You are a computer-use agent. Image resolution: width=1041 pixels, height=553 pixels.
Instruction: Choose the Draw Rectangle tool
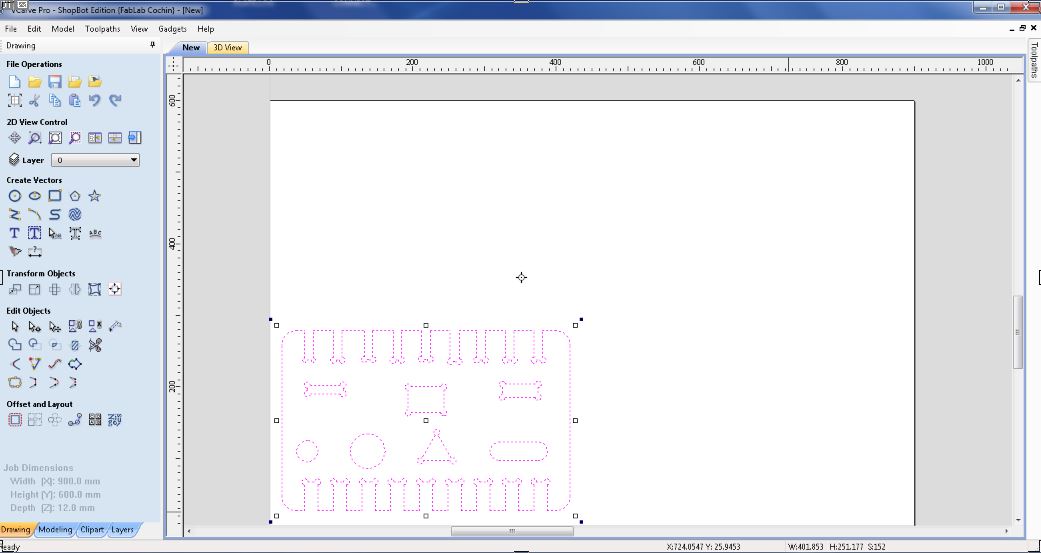coord(54,196)
